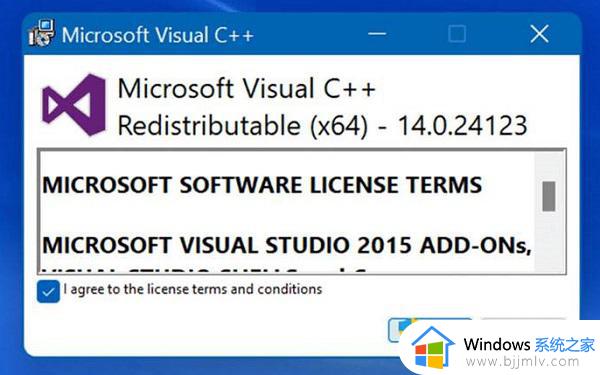Click the installer icon in title bar

pos(41,33)
